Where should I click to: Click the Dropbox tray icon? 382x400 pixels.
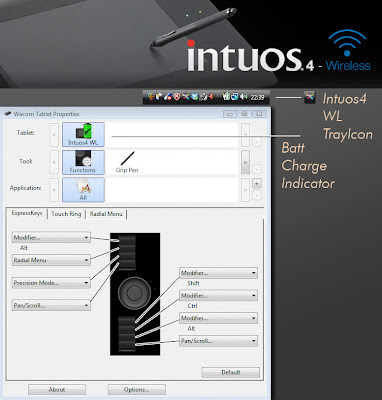click(x=194, y=97)
